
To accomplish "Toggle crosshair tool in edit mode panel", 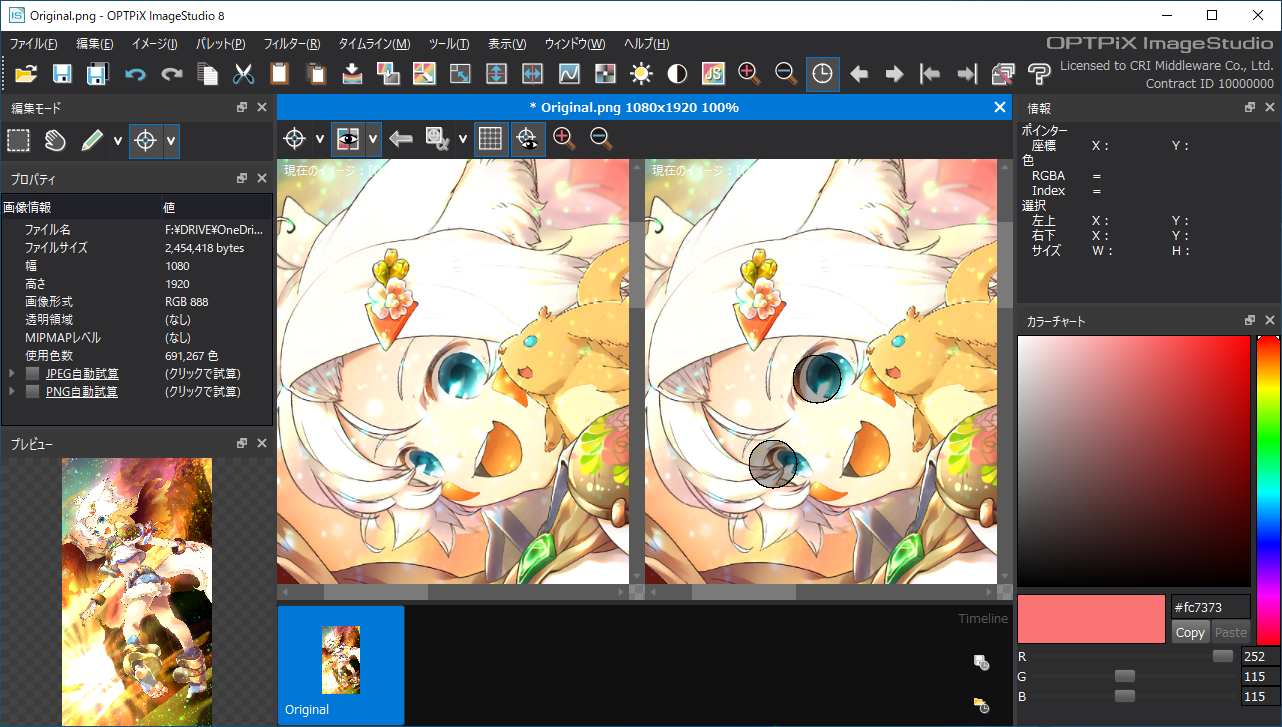I will click(145, 141).
